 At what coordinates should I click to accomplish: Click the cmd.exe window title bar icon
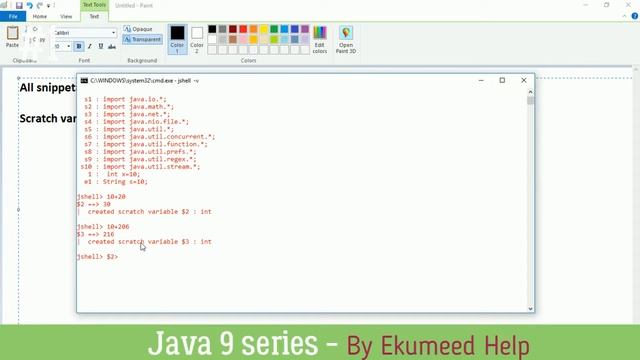point(84,80)
